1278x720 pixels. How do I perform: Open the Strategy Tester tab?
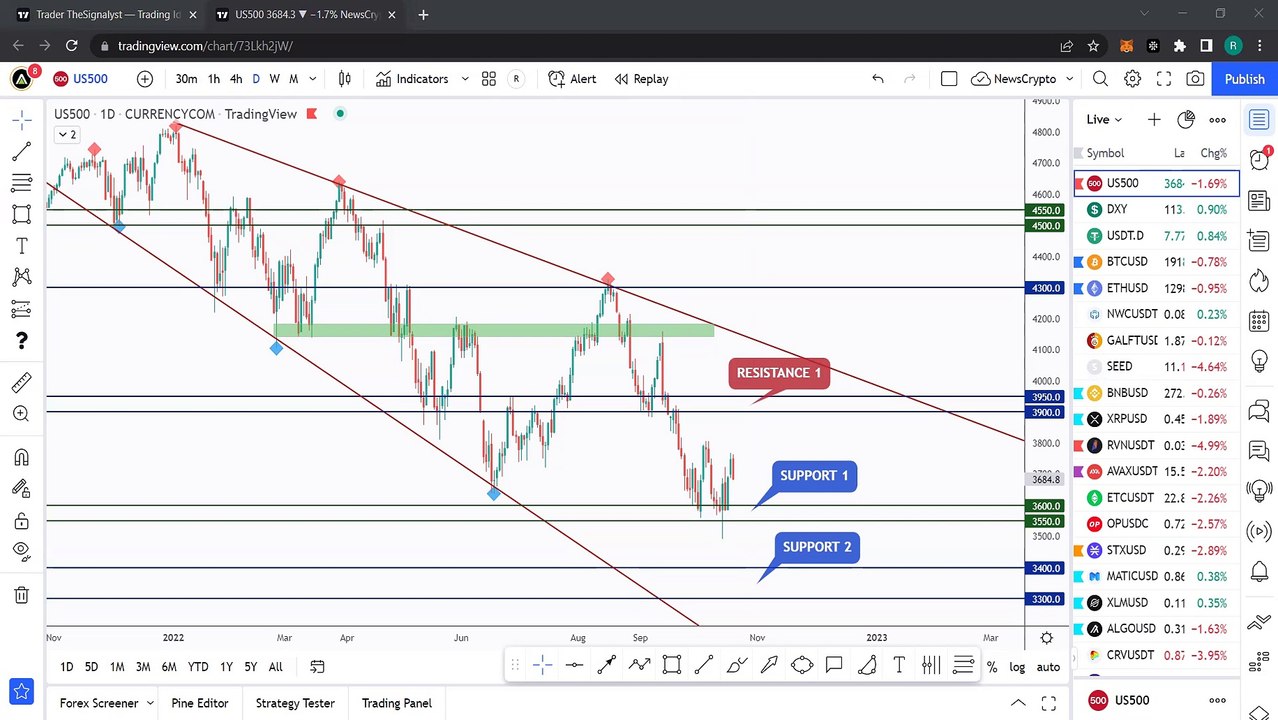295,703
